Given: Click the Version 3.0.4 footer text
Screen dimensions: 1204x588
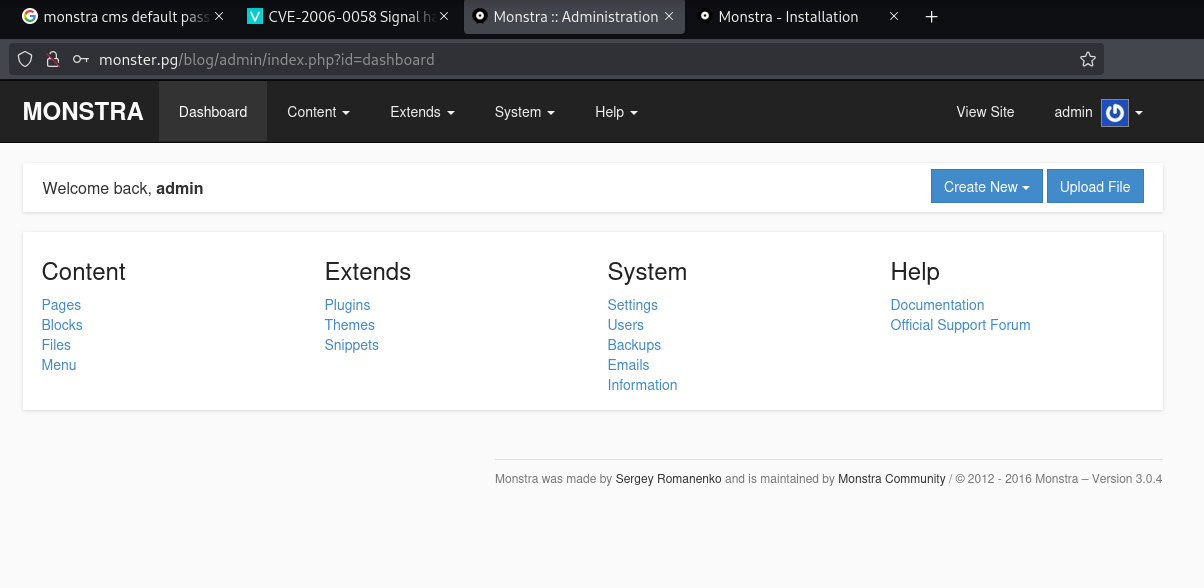Looking at the screenshot, I should (1127, 479).
